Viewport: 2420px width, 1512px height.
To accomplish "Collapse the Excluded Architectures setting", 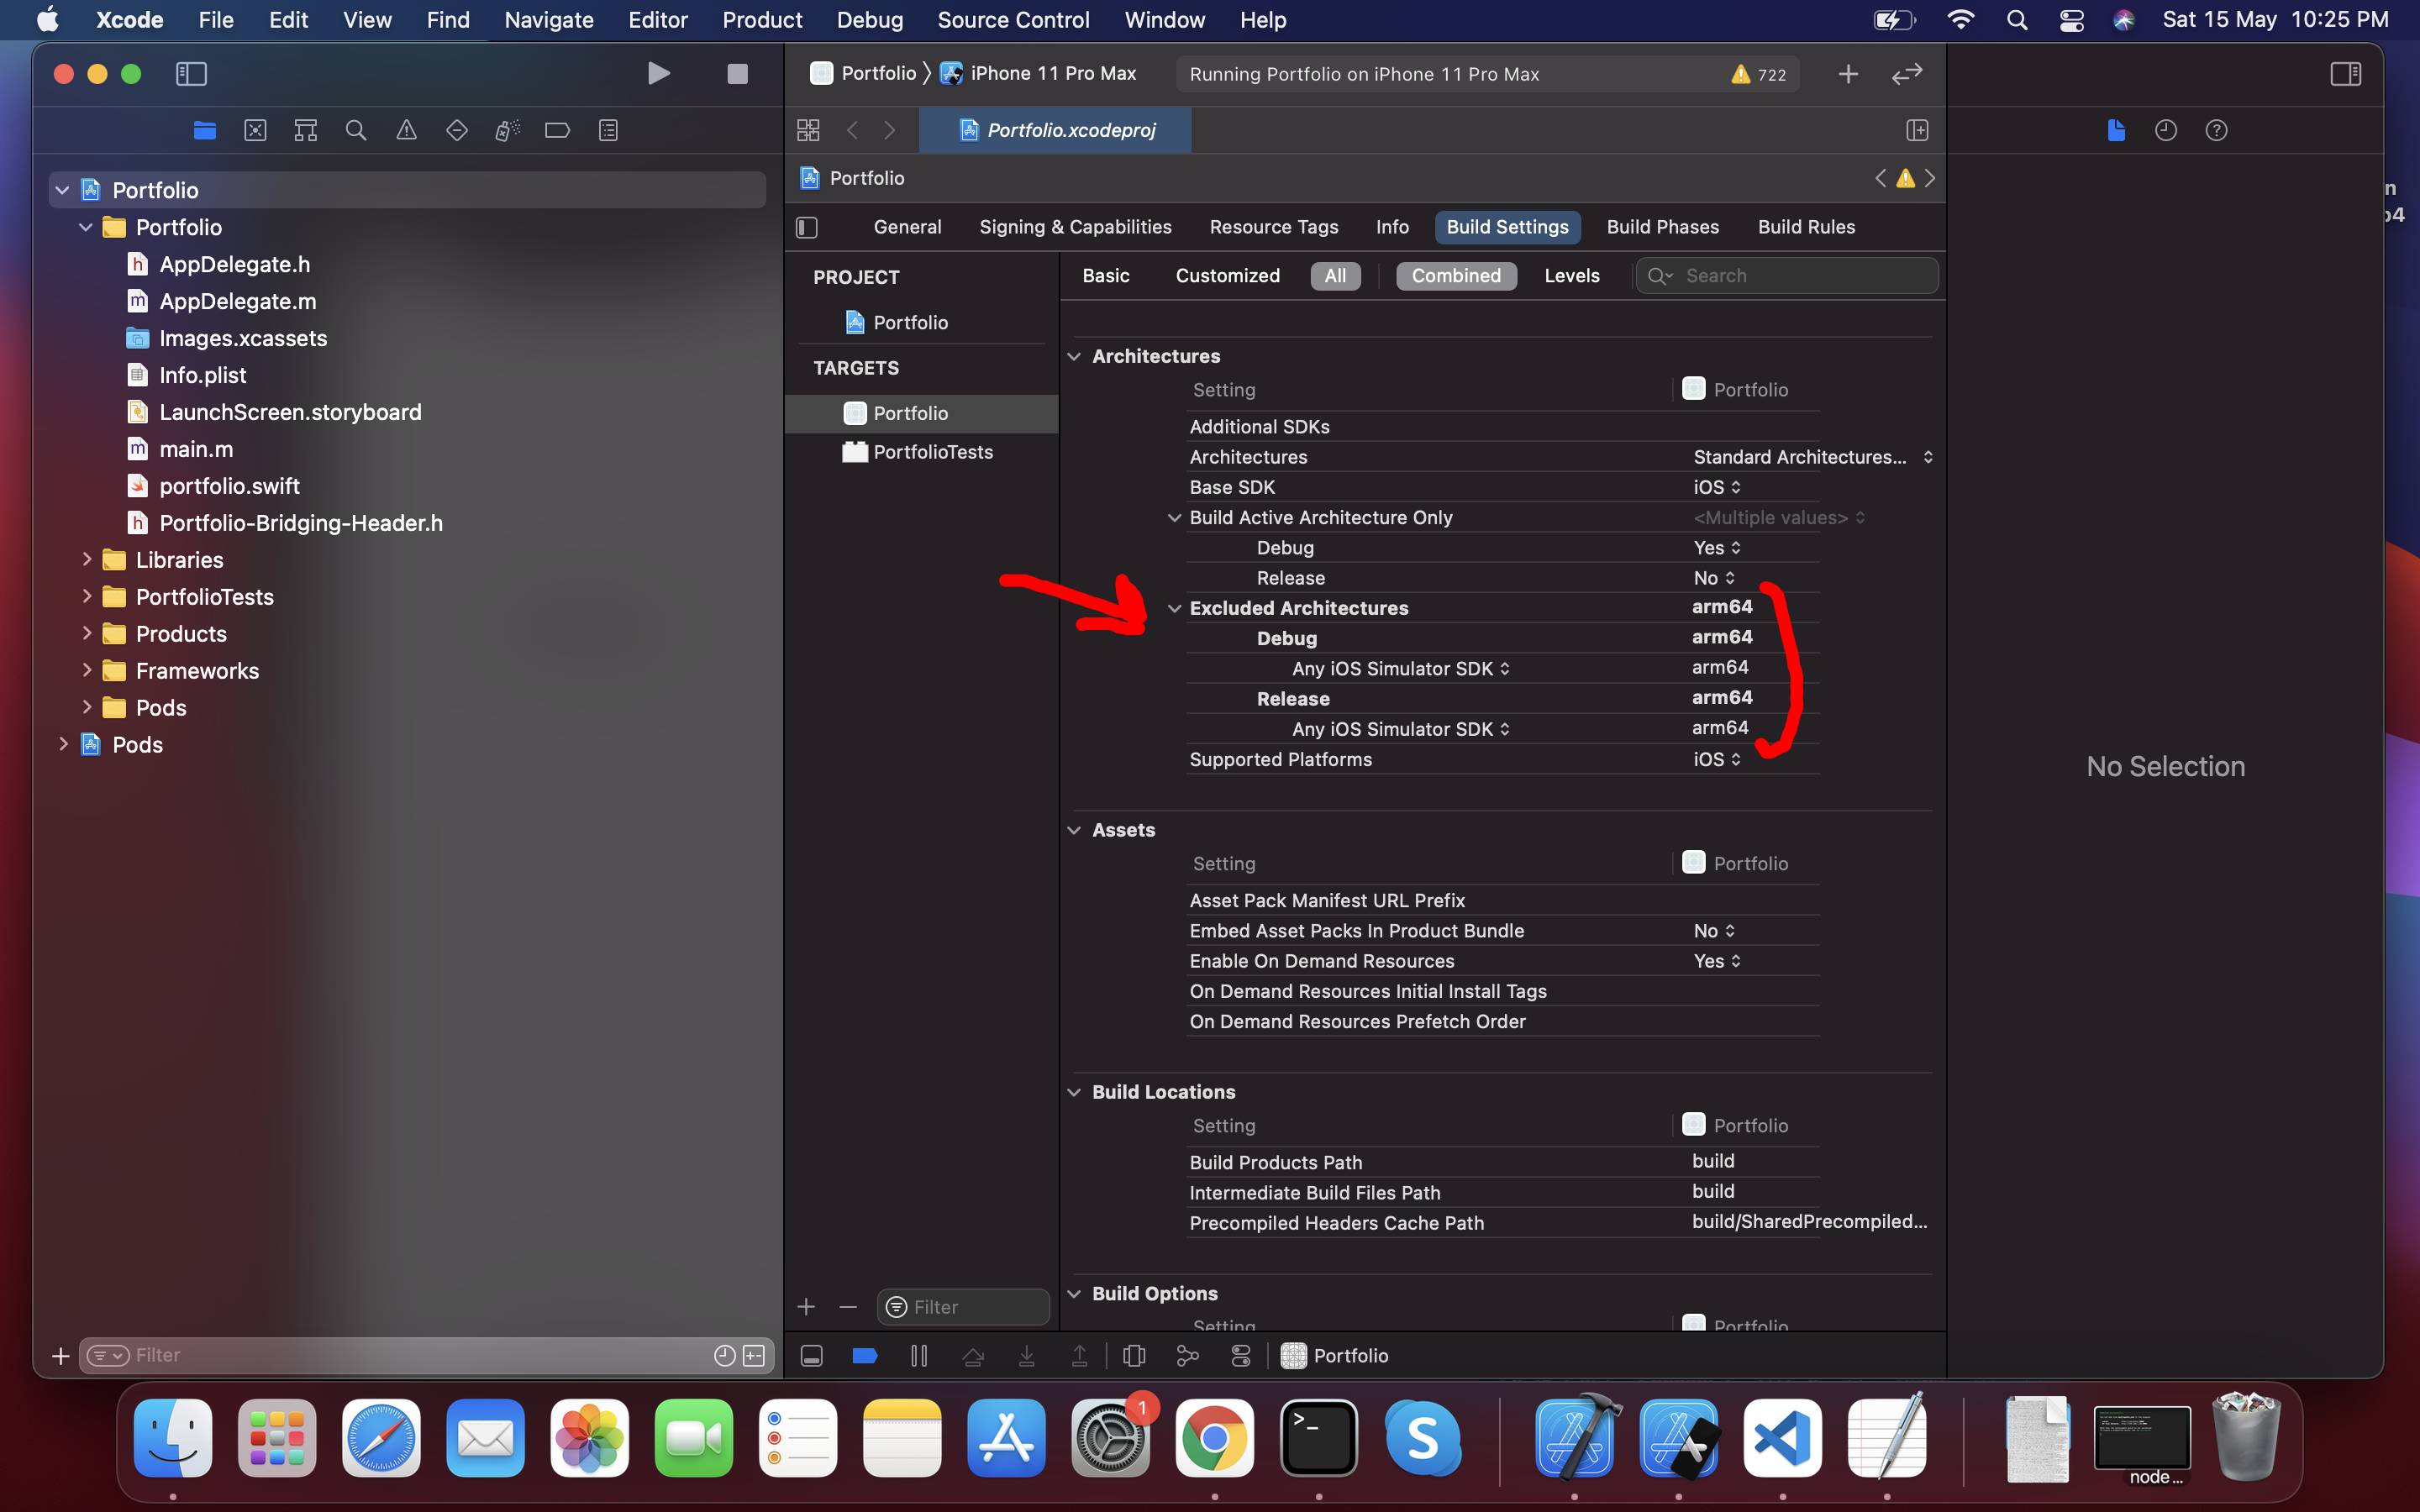I will click(x=1175, y=608).
